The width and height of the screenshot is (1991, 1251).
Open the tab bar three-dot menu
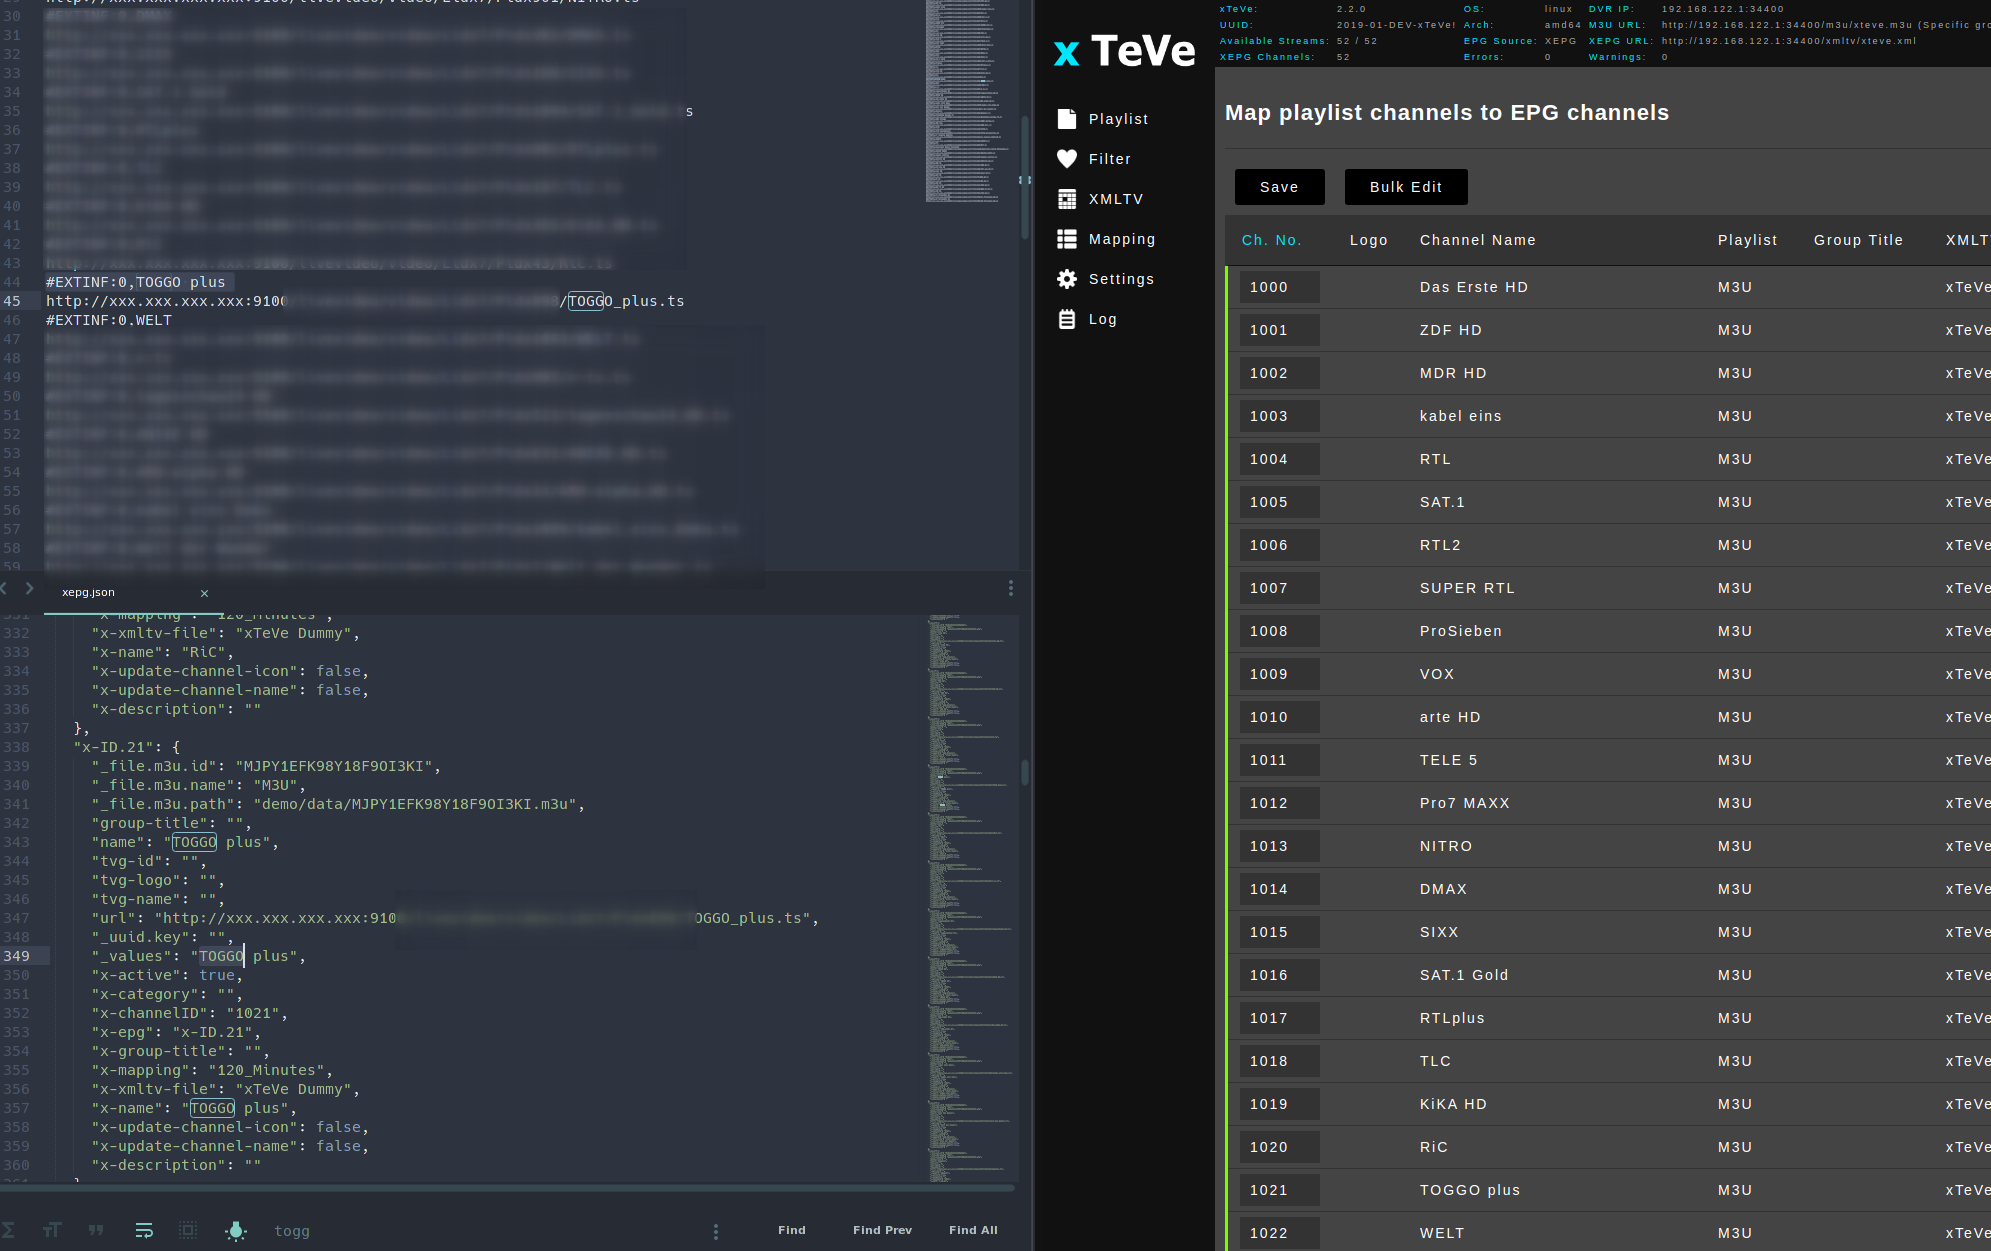click(x=1011, y=589)
